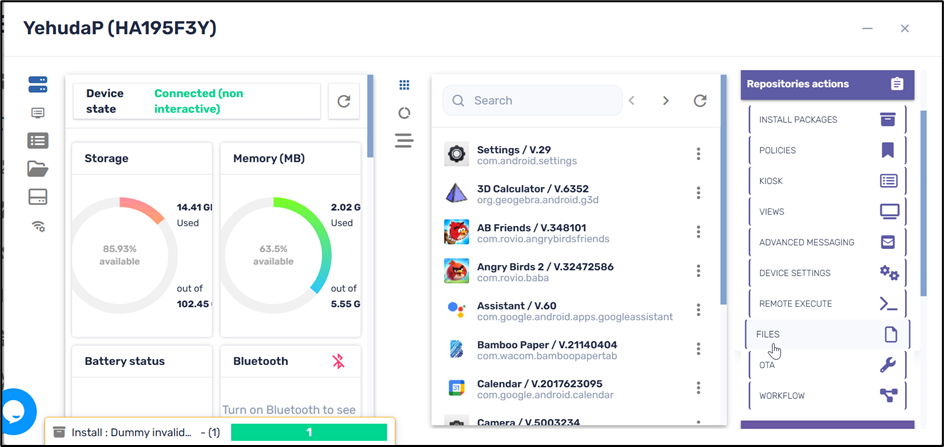This screenshot has width=944, height=447.
Task: Select the 3D Calculator app icon
Action: (x=456, y=193)
